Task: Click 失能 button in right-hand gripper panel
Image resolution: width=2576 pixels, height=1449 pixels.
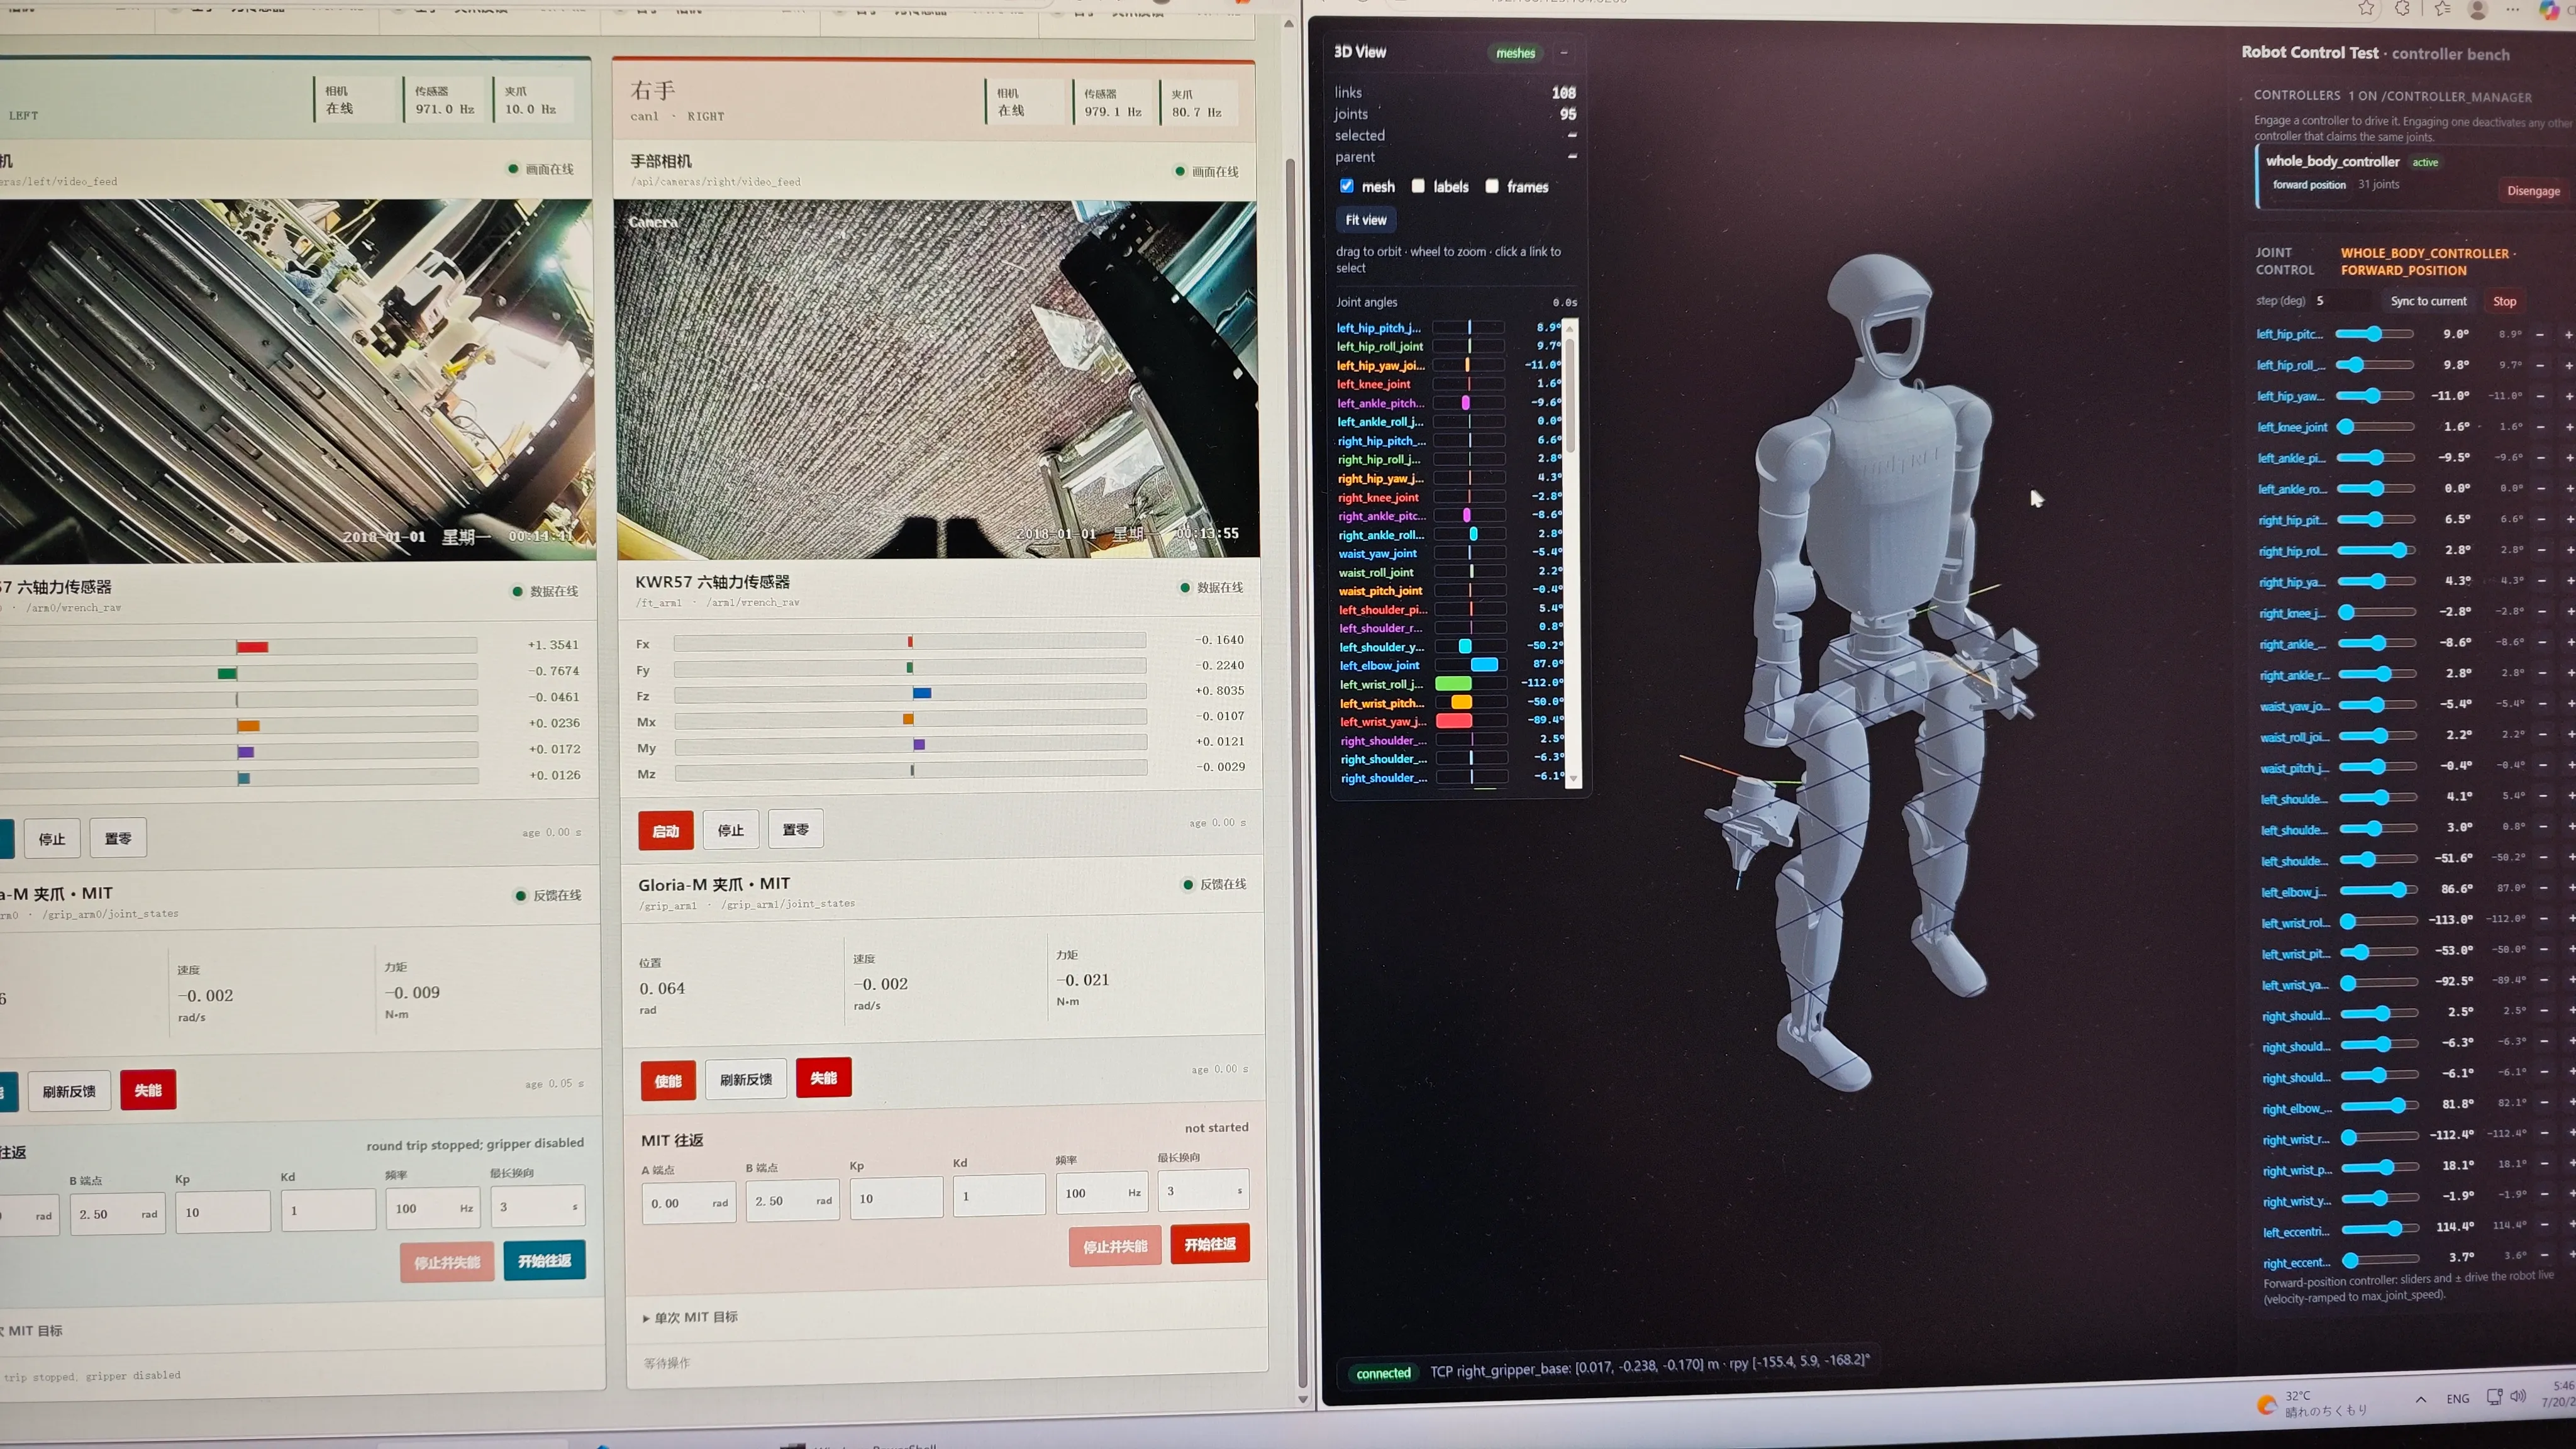Action: pyautogui.click(x=824, y=1077)
